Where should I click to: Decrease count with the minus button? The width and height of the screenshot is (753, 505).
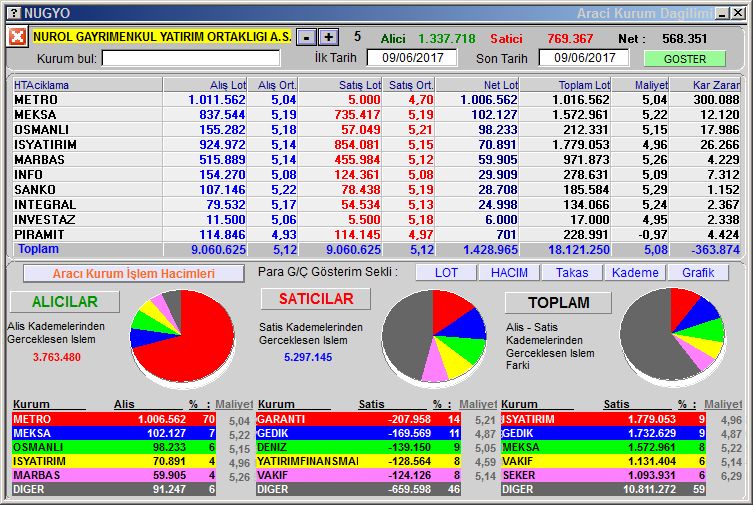click(306, 37)
